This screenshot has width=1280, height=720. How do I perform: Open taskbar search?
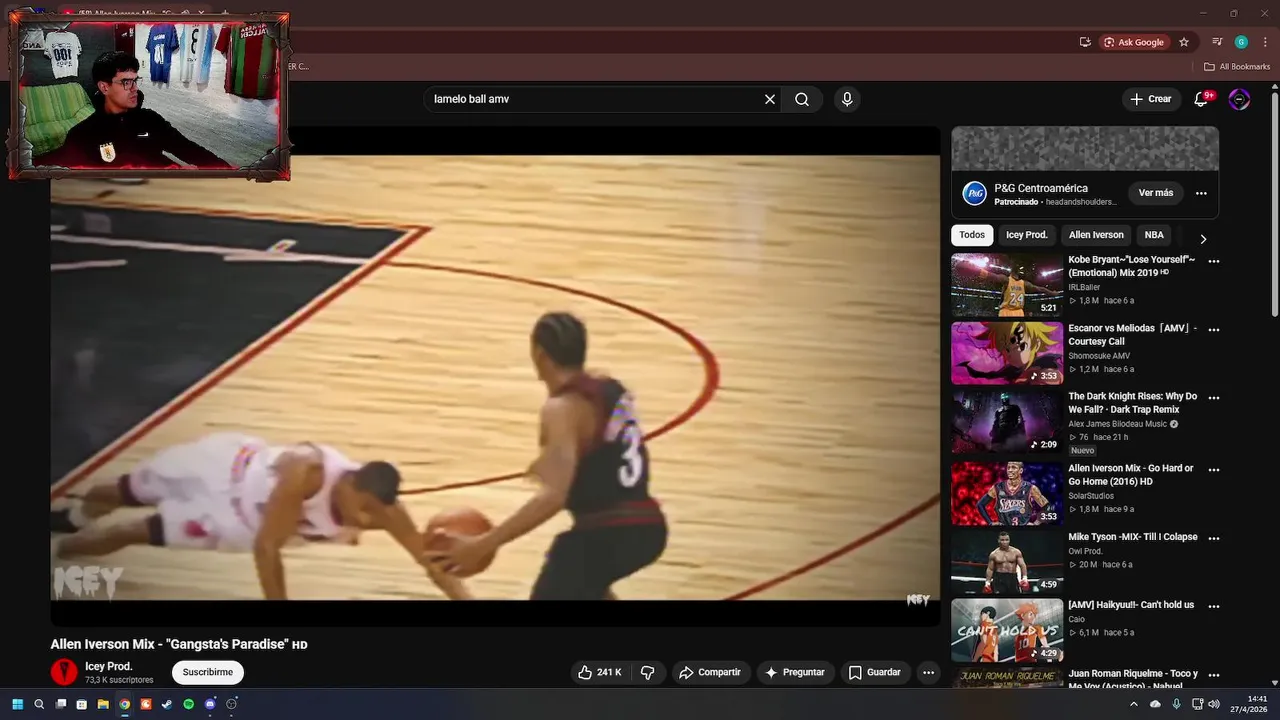[39, 704]
